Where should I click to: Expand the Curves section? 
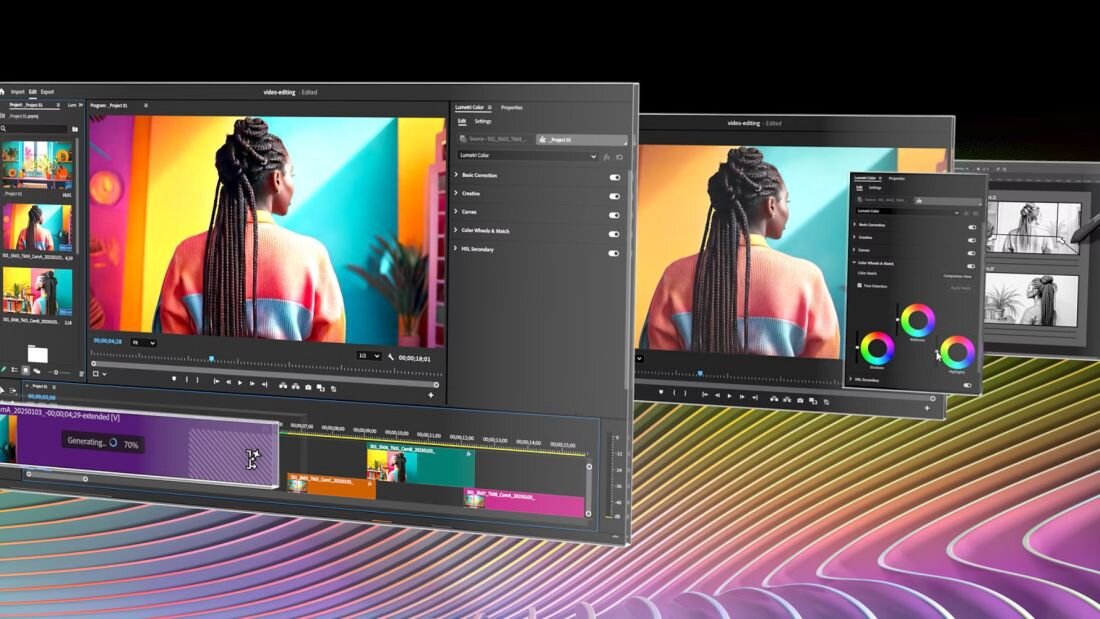[457, 211]
